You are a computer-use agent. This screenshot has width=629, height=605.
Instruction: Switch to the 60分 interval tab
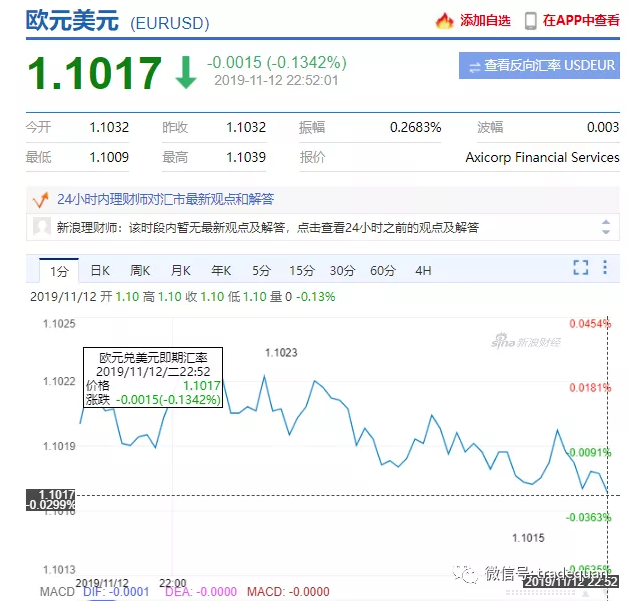pyautogui.click(x=382, y=270)
